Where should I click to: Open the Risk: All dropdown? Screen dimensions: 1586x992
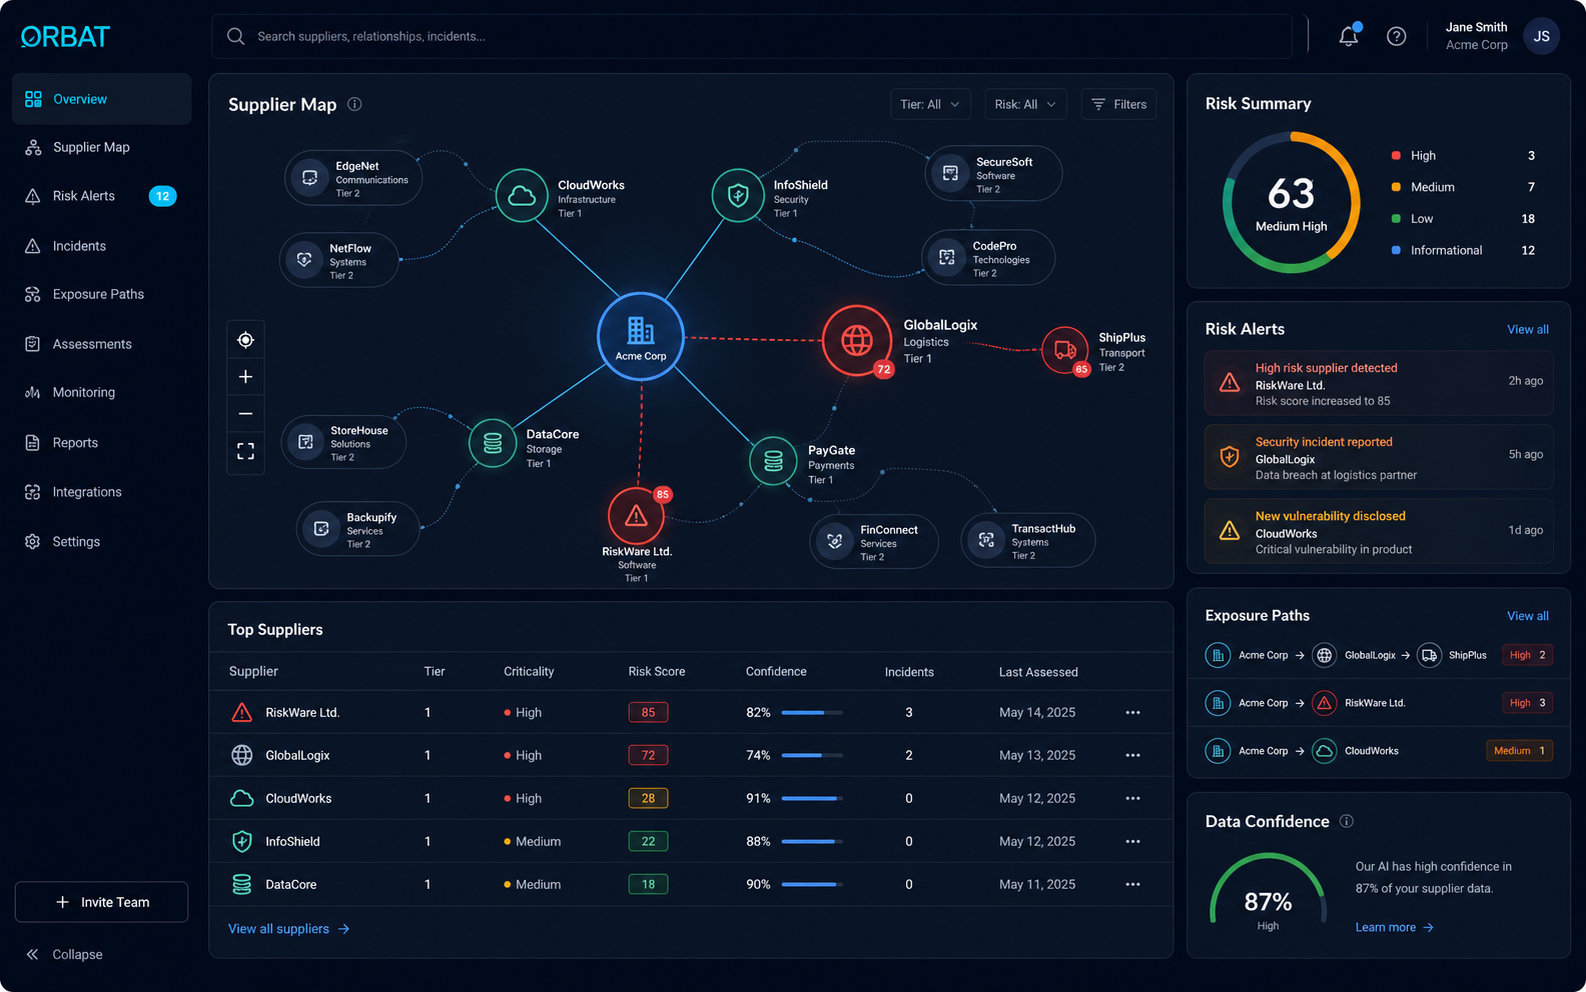(1025, 104)
